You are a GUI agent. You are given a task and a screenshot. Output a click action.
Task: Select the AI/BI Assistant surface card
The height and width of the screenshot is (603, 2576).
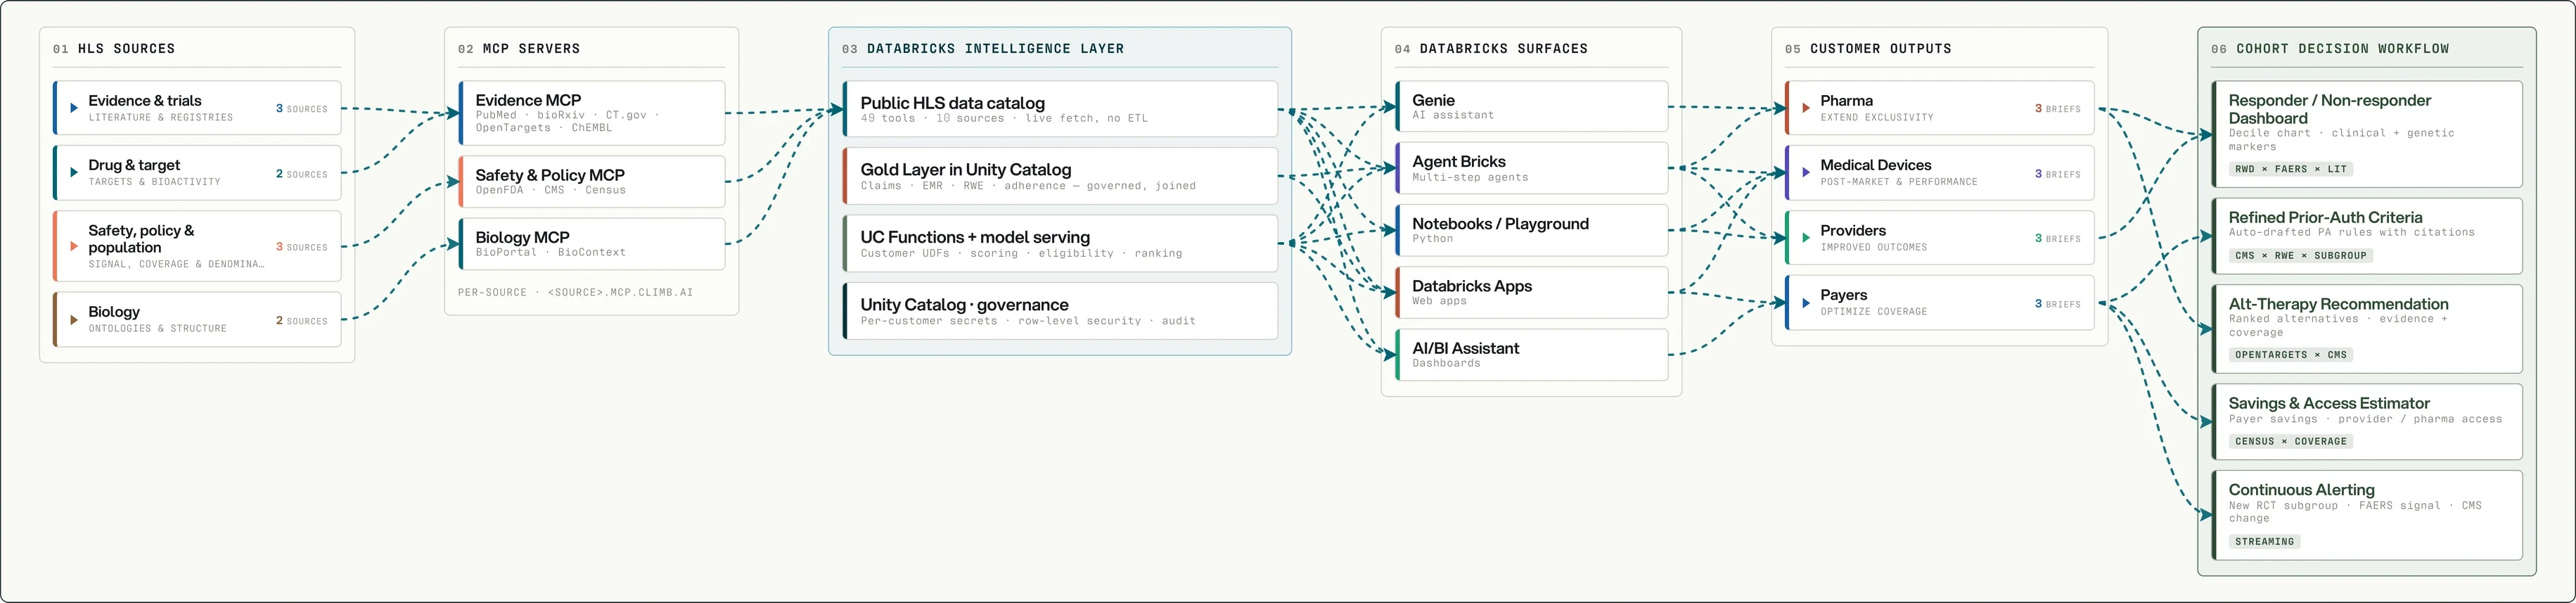coord(1532,354)
